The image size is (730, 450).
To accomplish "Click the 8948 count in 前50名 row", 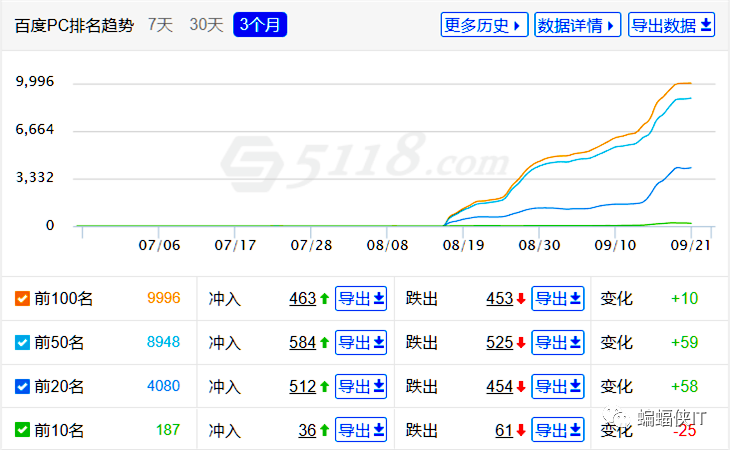I will click(163, 342).
